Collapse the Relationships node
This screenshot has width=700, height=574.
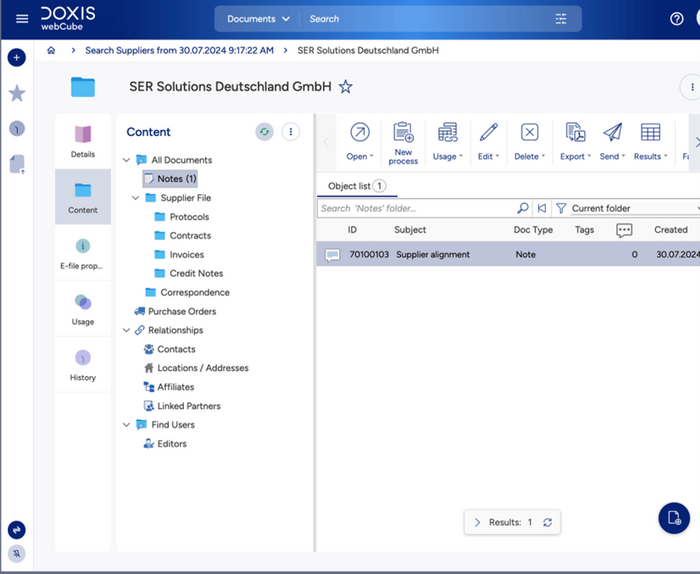click(126, 330)
